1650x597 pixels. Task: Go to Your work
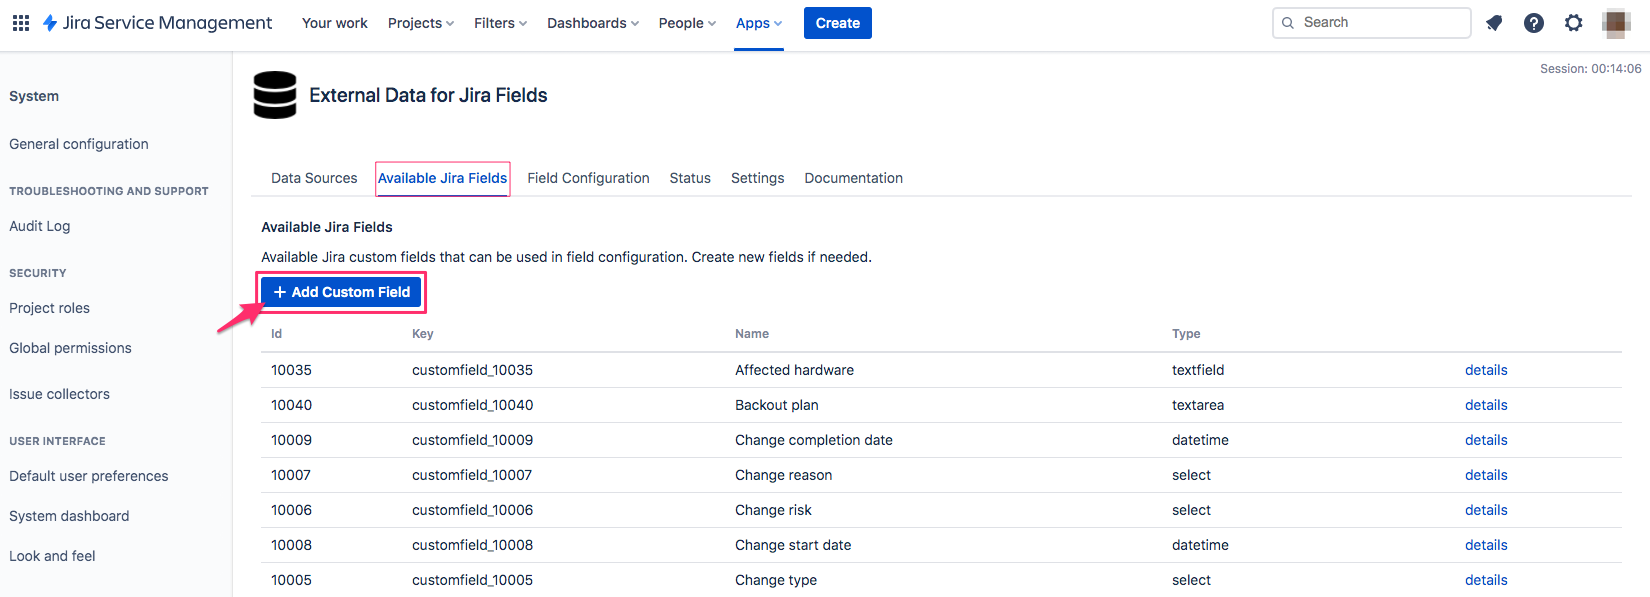coord(335,23)
